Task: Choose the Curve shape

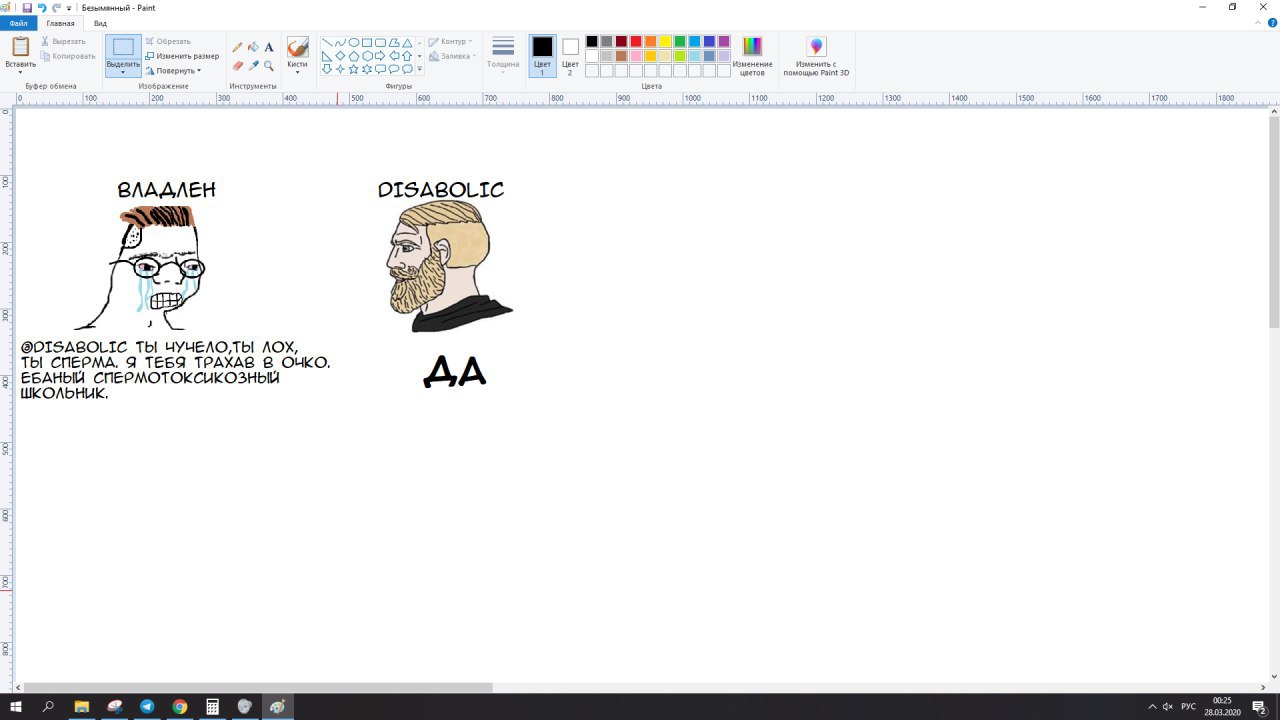Action: pyautogui.click(x=340, y=43)
